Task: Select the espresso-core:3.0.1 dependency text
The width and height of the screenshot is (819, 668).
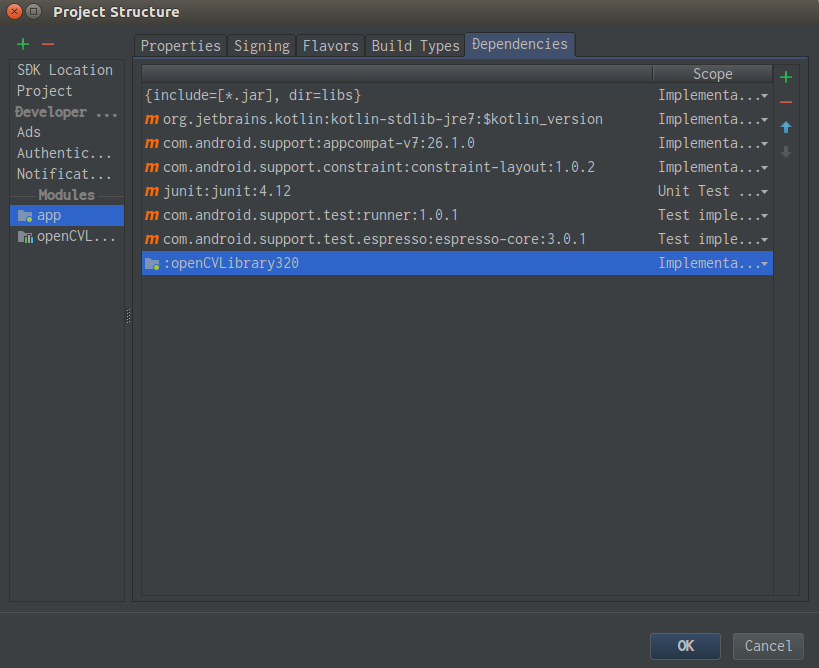Action: point(375,240)
